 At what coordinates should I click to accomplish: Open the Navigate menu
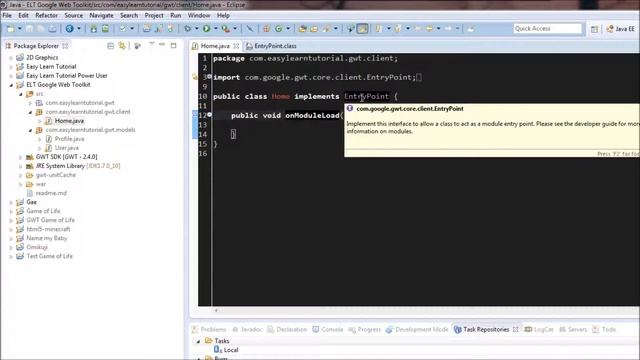[x=101, y=16]
